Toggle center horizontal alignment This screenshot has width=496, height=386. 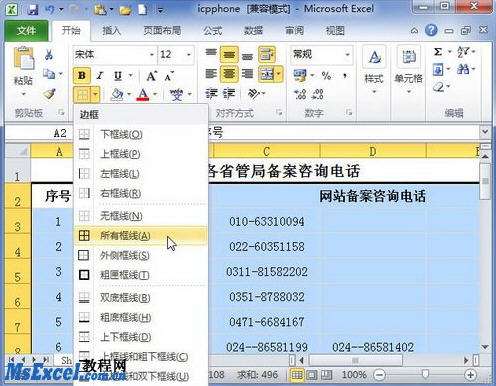(229, 74)
